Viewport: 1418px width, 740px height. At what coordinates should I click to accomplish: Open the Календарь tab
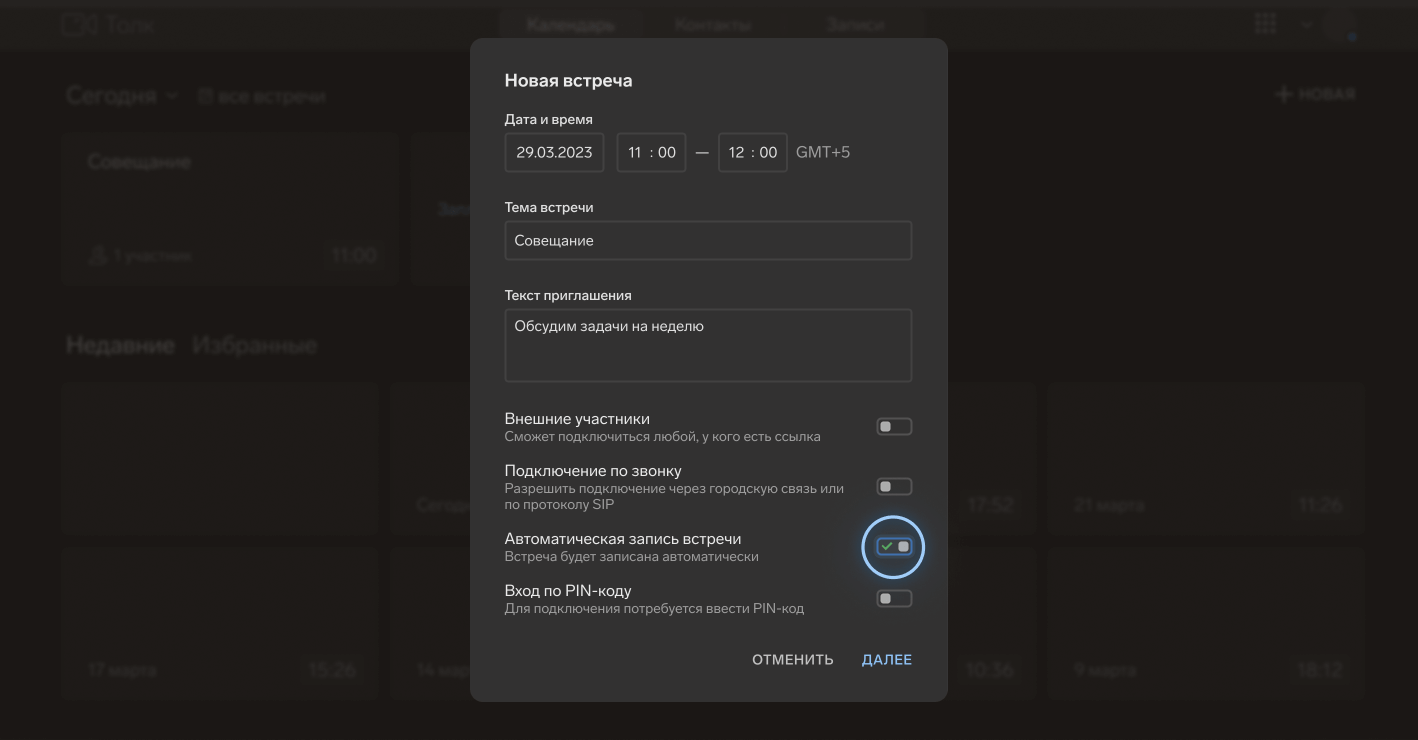(x=570, y=25)
